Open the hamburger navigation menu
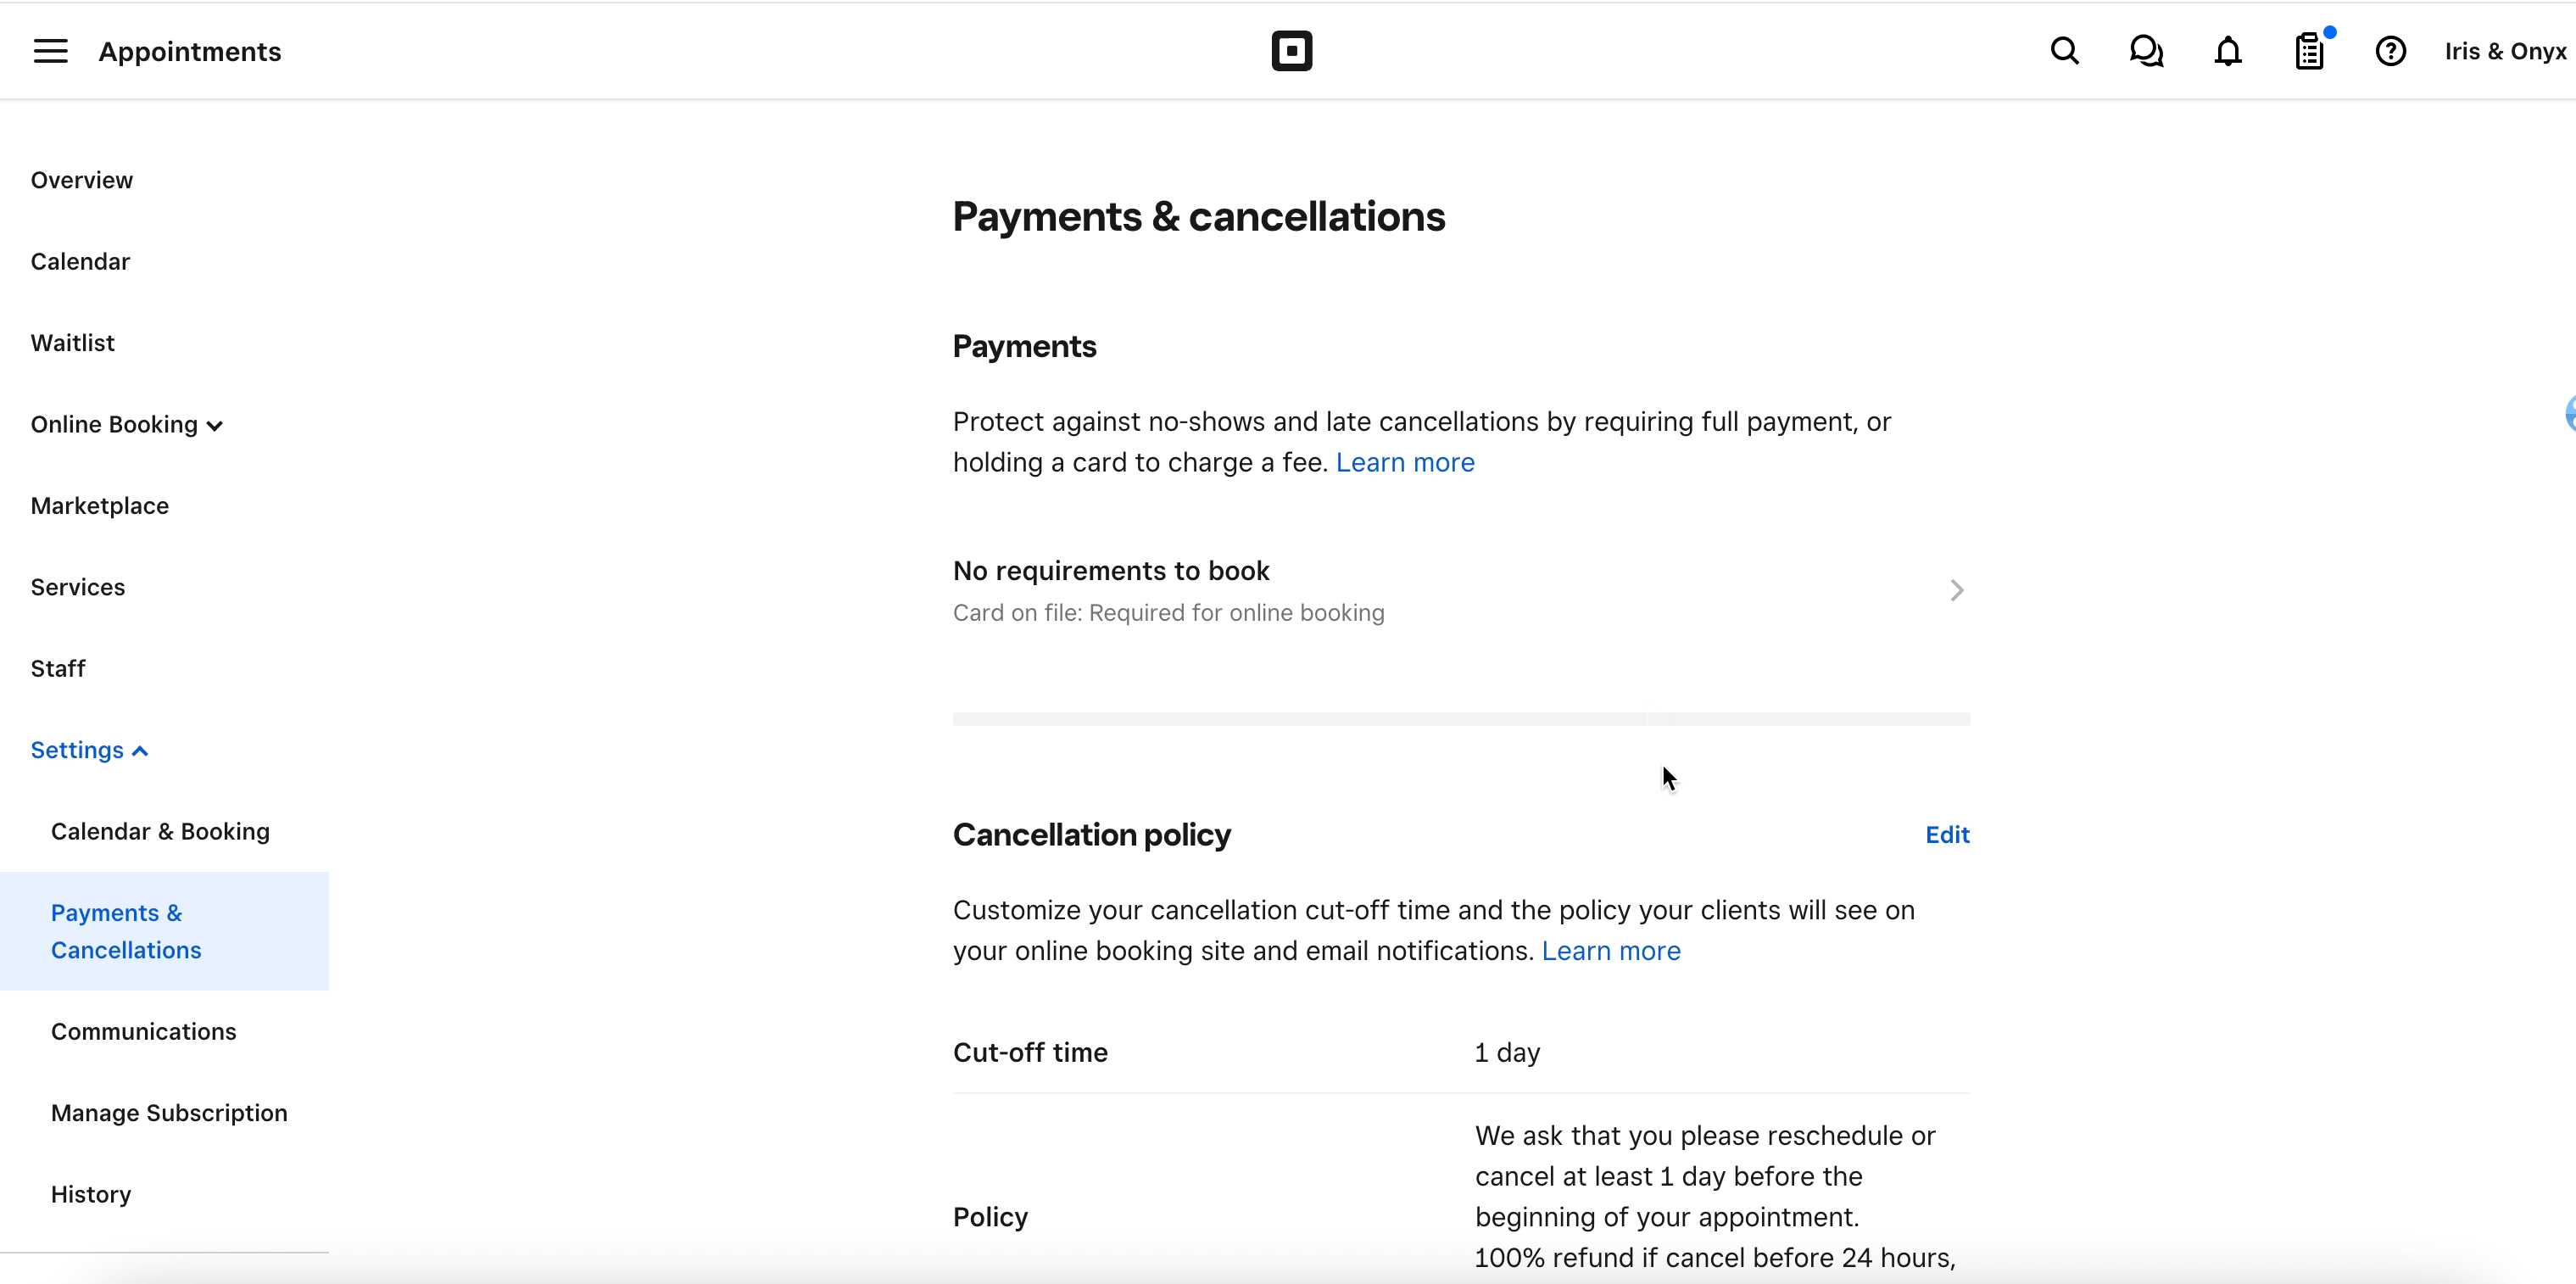The width and height of the screenshot is (2576, 1284). pyautogui.click(x=50, y=51)
